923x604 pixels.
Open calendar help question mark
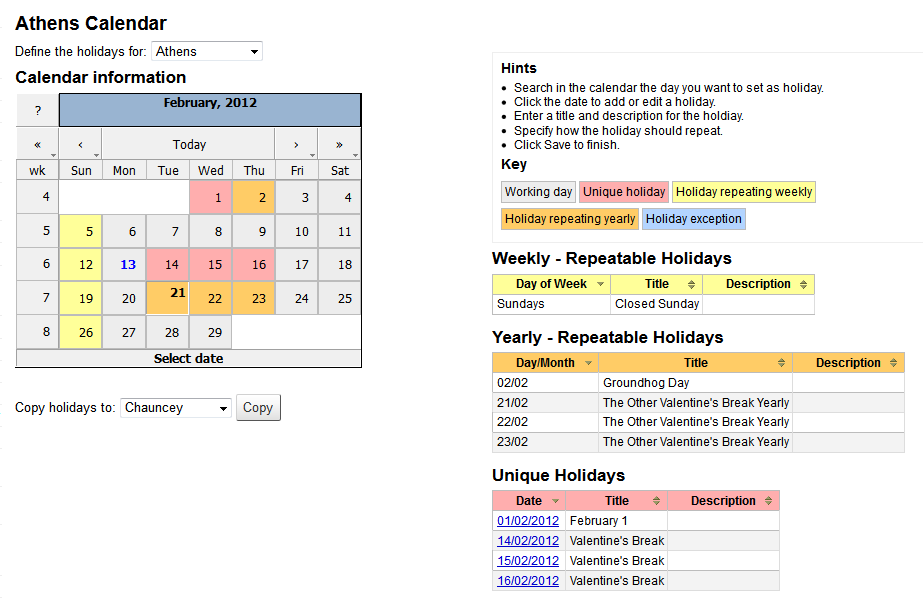click(37, 110)
